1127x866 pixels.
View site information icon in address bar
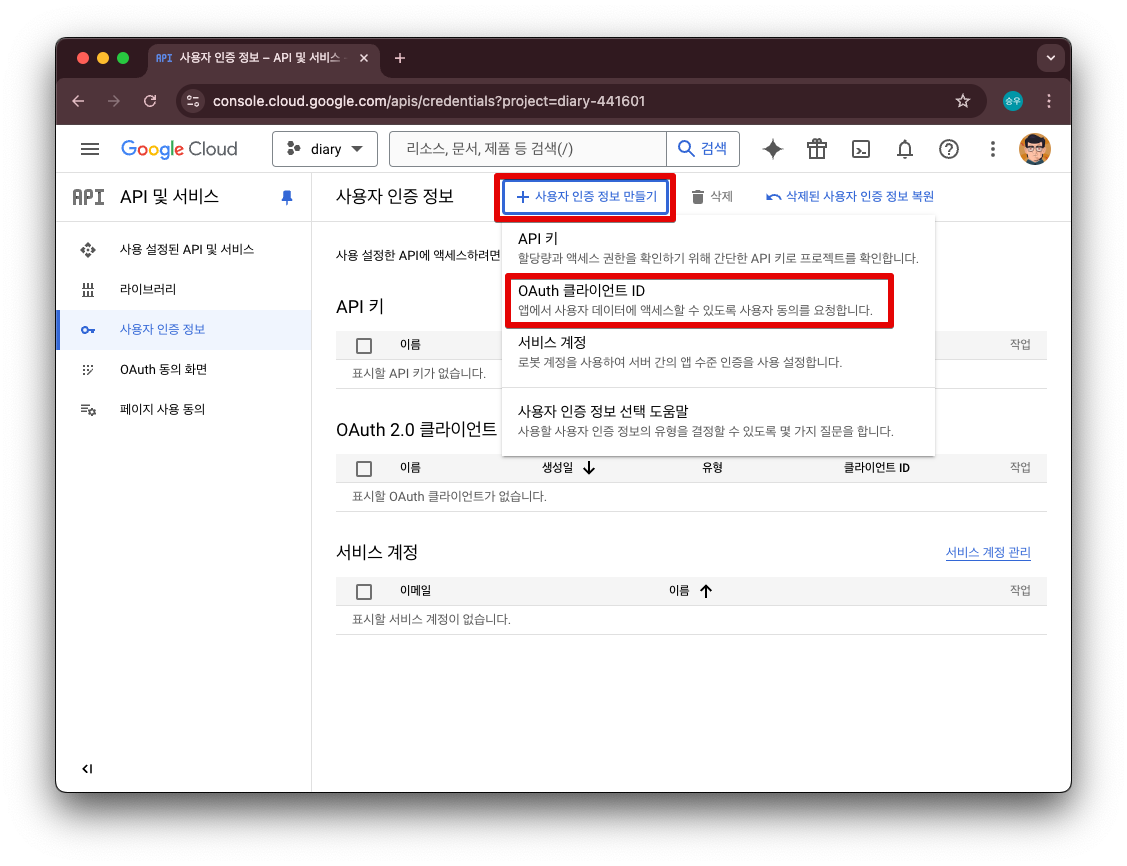click(193, 101)
